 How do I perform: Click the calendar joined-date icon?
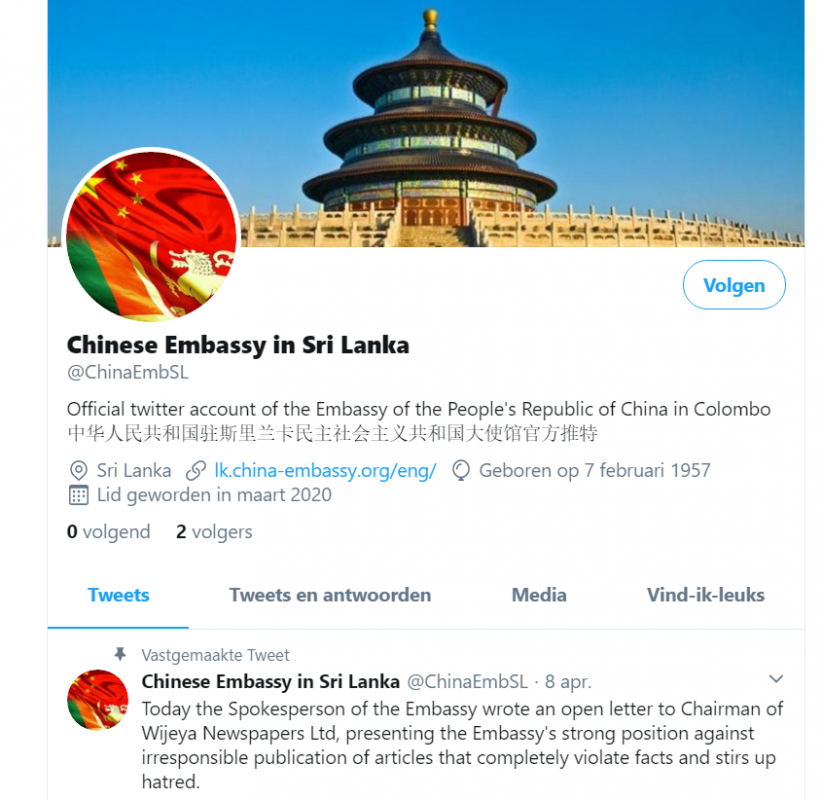click(x=79, y=495)
